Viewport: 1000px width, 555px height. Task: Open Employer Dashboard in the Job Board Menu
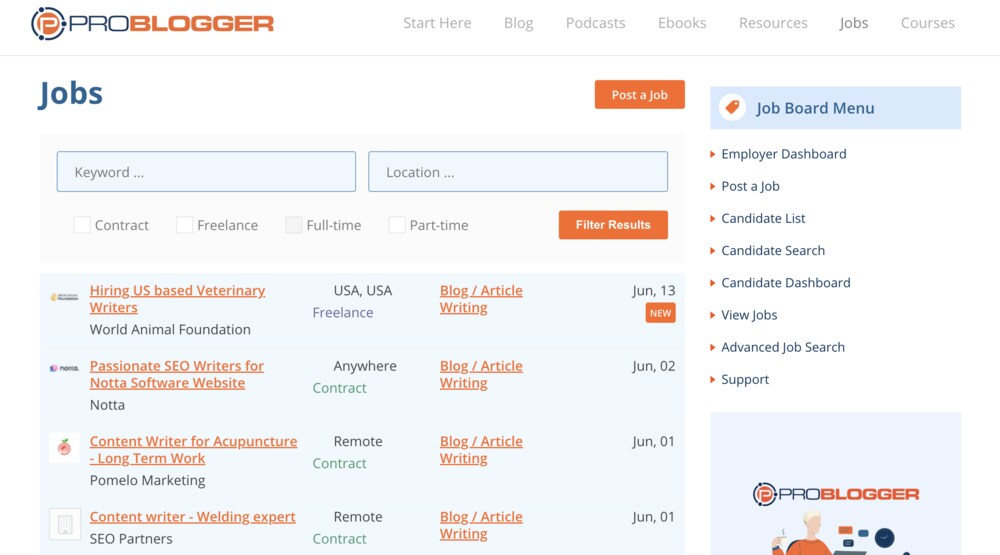[784, 154]
